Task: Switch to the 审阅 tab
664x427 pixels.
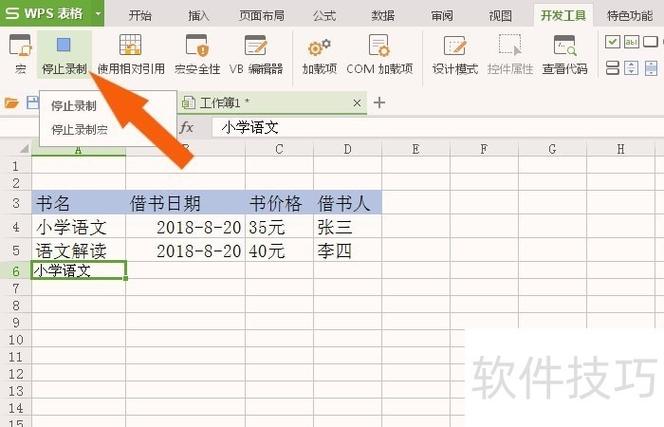Action: click(442, 16)
